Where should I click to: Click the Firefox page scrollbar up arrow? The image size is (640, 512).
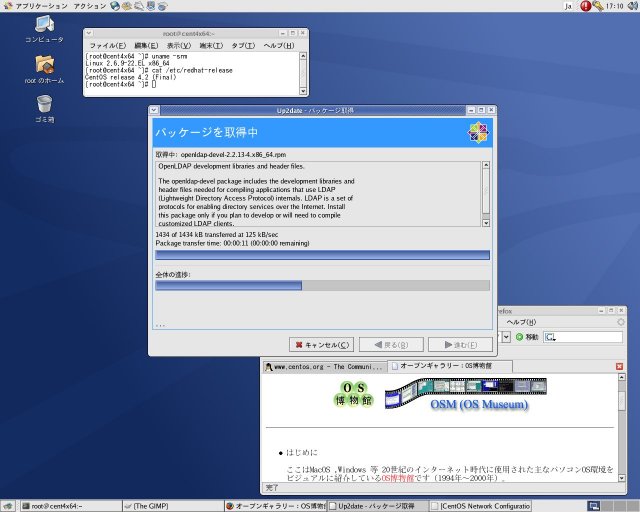622,377
